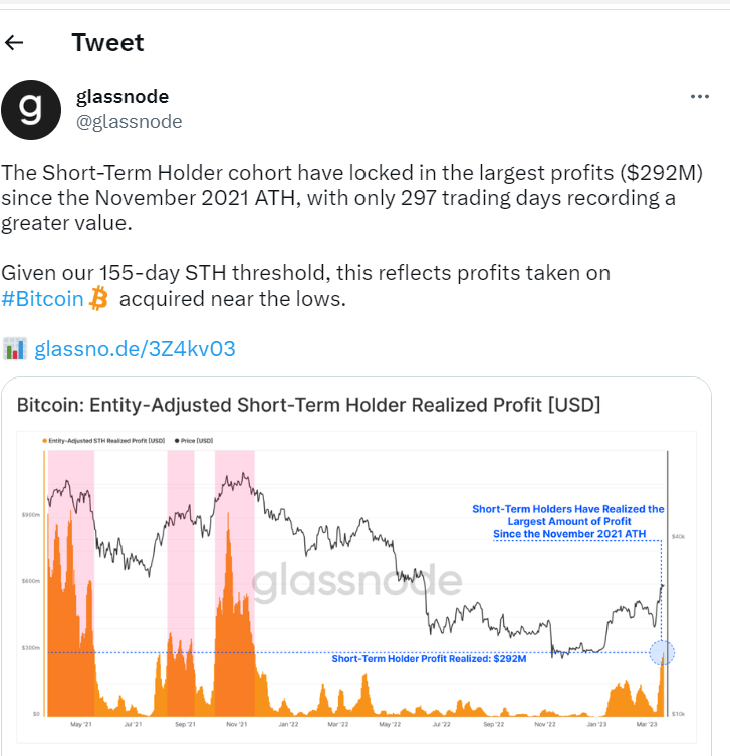Open the glassnode profile avatar
Viewport: 730px width, 756px height.
click(31, 110)
